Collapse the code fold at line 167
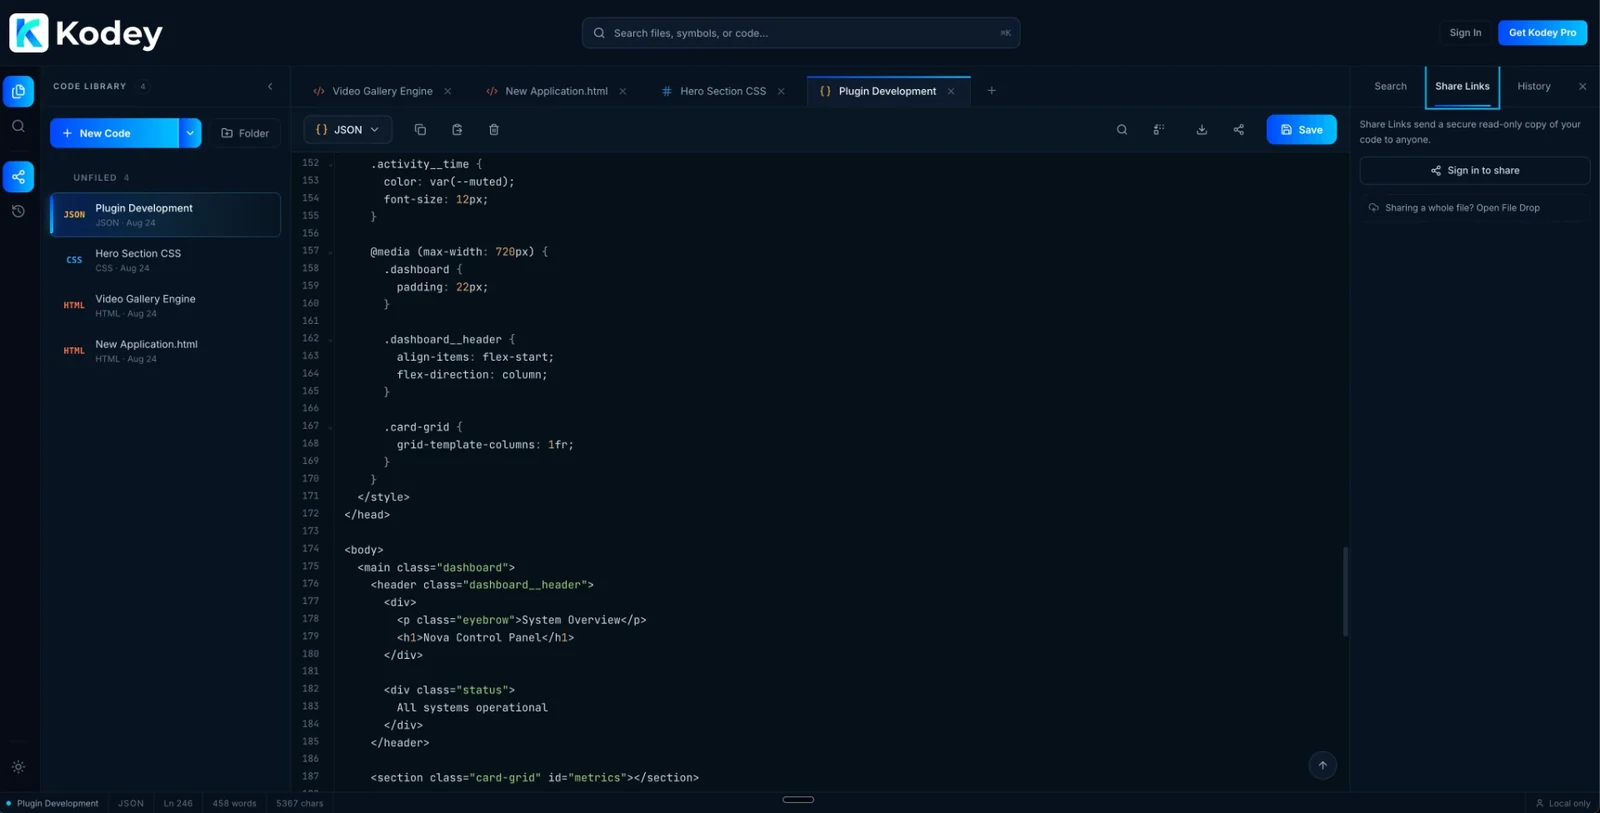Viewport: 1600px width, 813px height. [x=331, y=427]
